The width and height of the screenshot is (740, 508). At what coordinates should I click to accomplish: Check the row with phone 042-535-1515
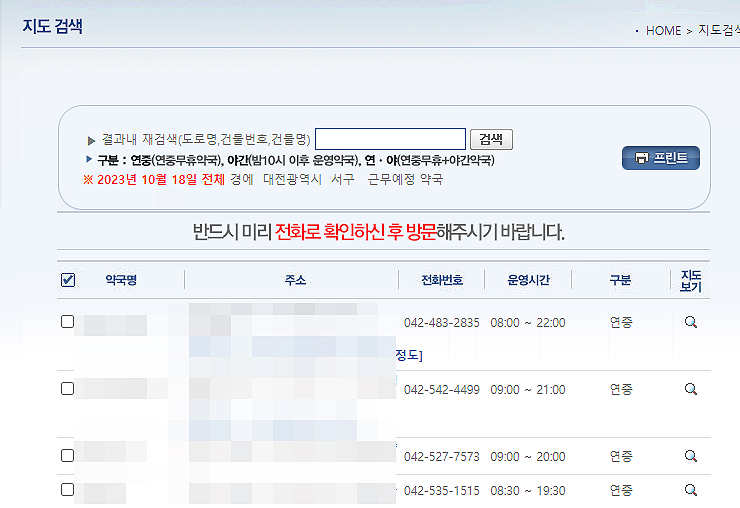click(67, 490)
